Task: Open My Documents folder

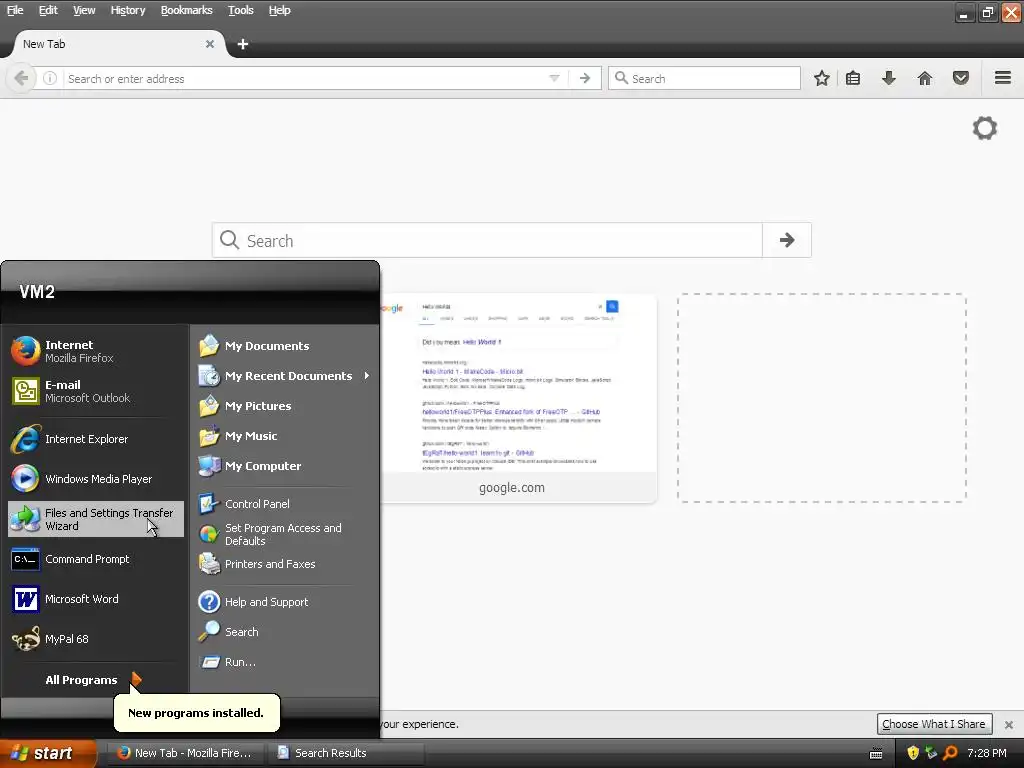Action: [x=285, y=345]
